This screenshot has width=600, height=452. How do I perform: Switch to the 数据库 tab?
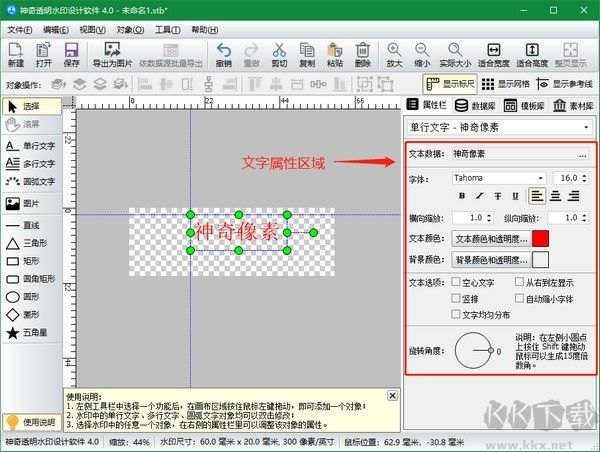click(x=475, y=105)
